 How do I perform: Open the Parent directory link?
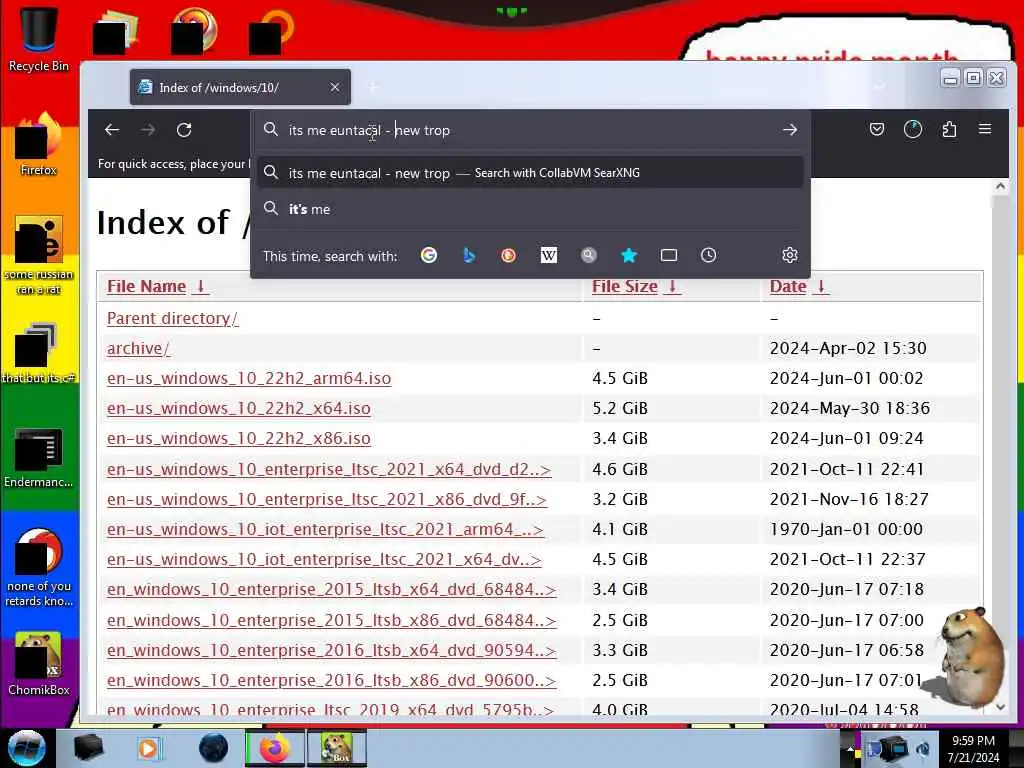tap(172, 318)
